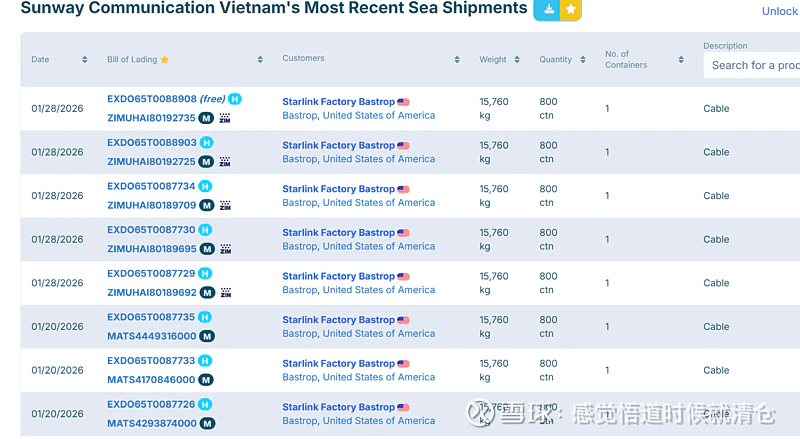Image resolution: width=800 pixels, height=439 pixels.
Task: Click the yellow star favorite button
Action: [x=570, y=9]
